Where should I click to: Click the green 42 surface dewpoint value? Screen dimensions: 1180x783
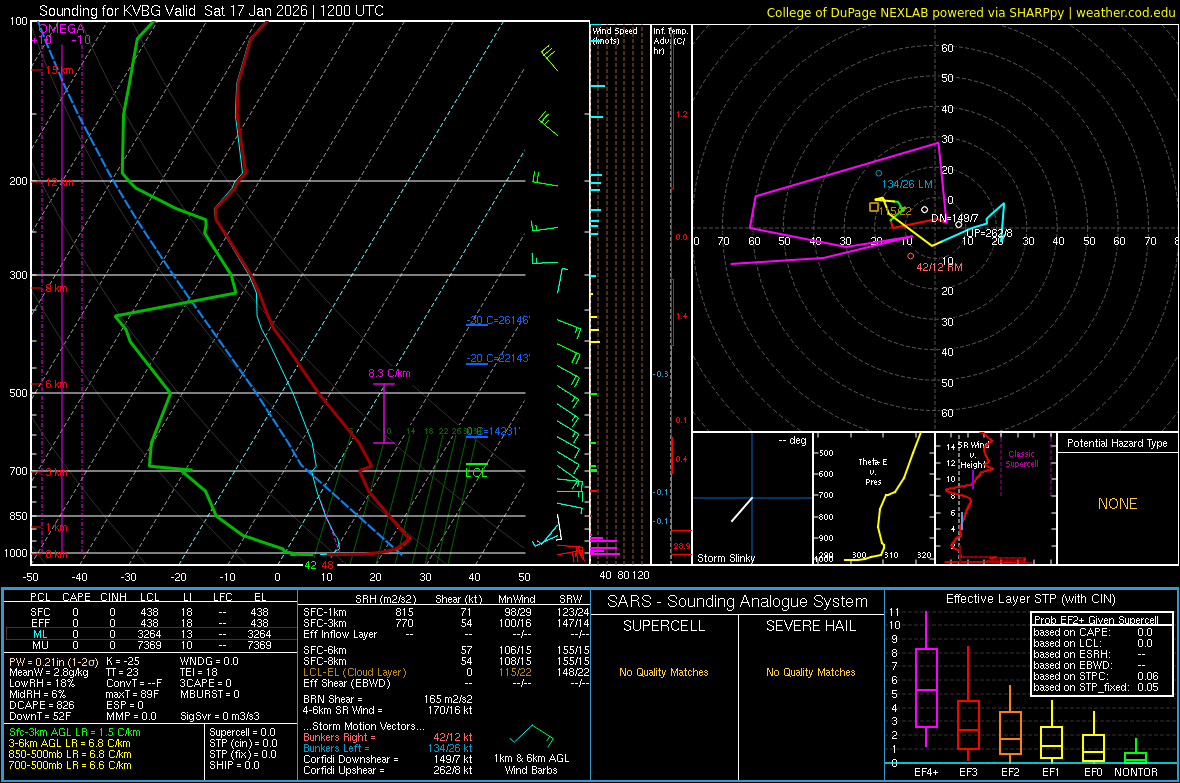coord(310,565)
